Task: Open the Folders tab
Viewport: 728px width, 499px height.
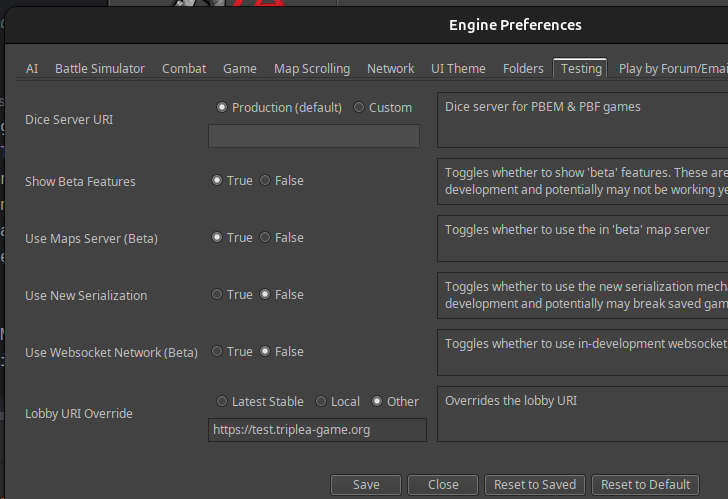Action: tap(523, 69)
